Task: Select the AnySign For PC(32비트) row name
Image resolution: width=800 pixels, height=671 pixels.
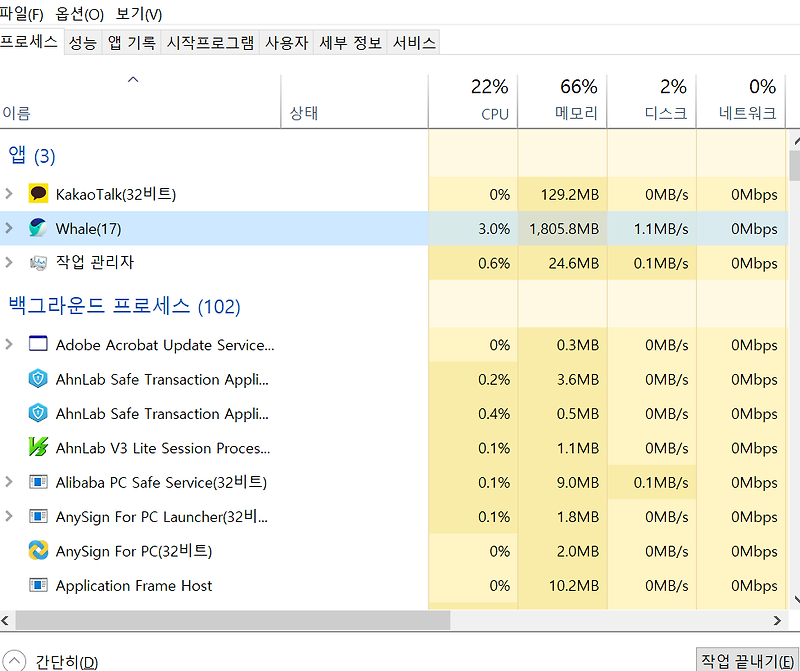Action: (x=134, y=551)
